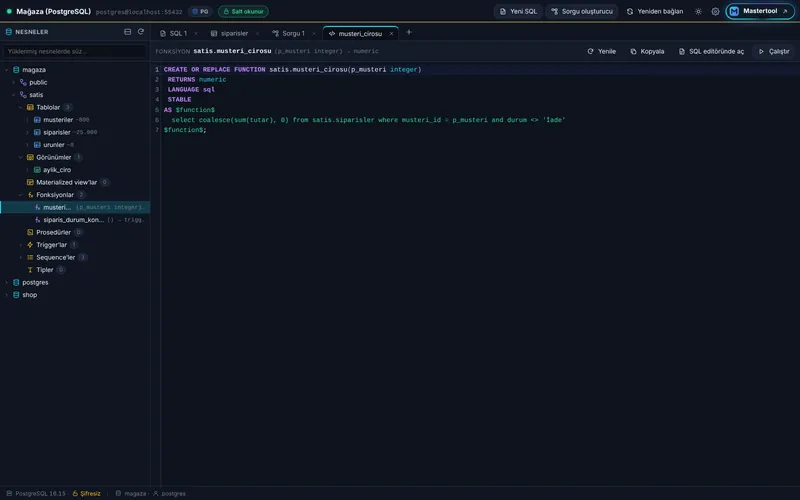The image size is (800, 500).
Task: Open settings via the gear icon
Action: coord(715,11)
